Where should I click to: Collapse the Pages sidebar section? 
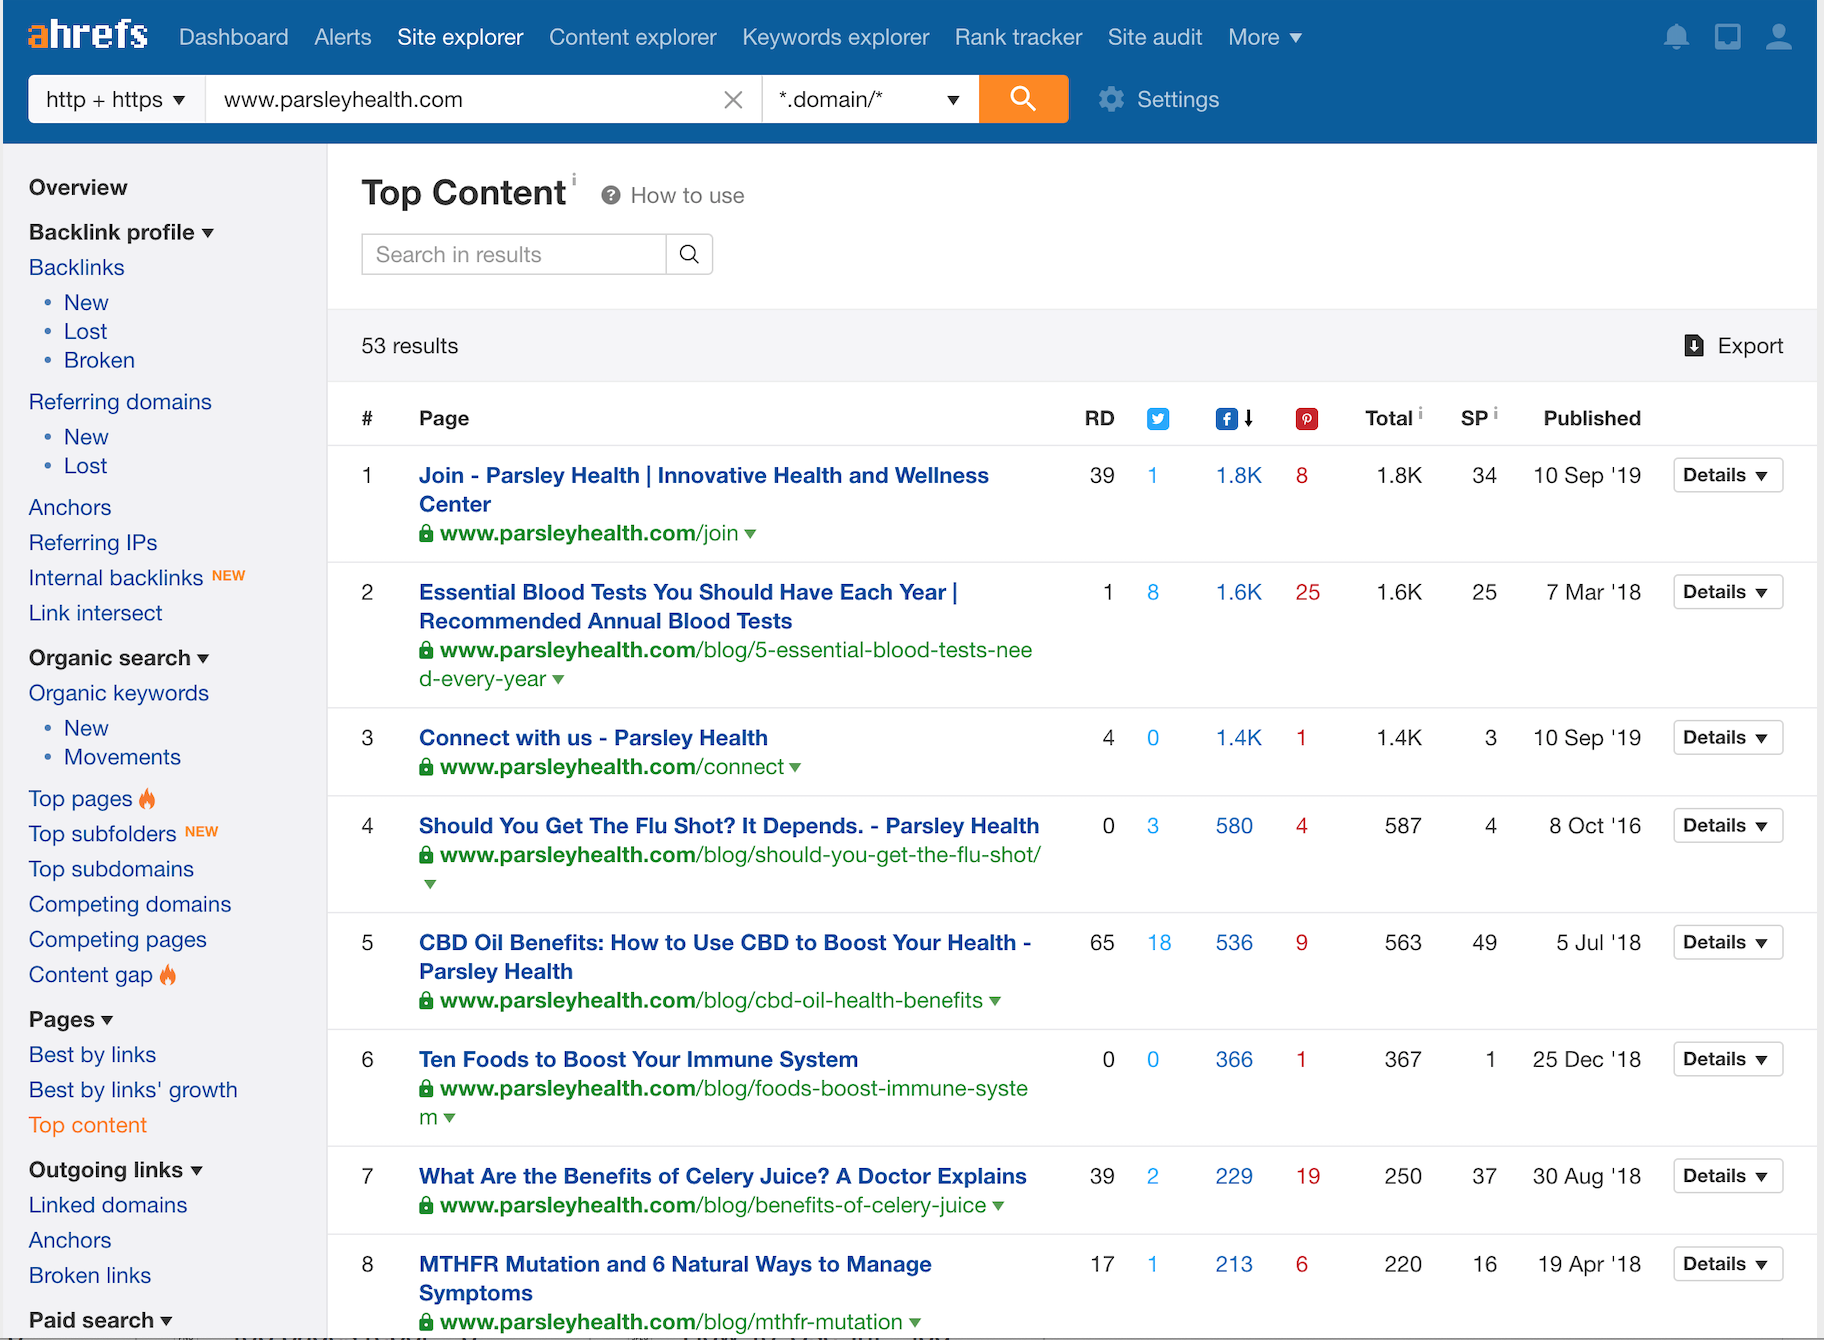(x=70, y=1020)
